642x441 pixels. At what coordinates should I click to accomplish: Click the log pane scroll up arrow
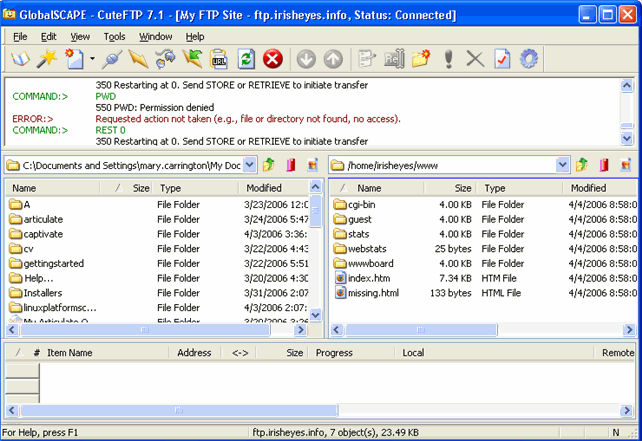(626, 86)
